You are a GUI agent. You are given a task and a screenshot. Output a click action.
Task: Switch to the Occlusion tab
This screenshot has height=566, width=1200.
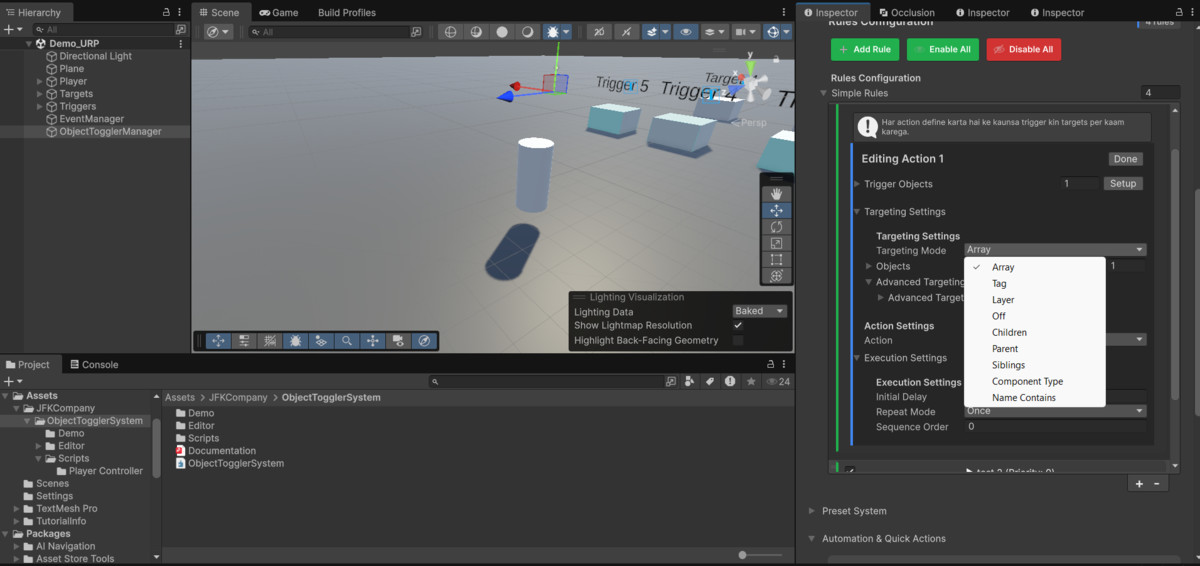pyautogui.click(x=905, y=13)
